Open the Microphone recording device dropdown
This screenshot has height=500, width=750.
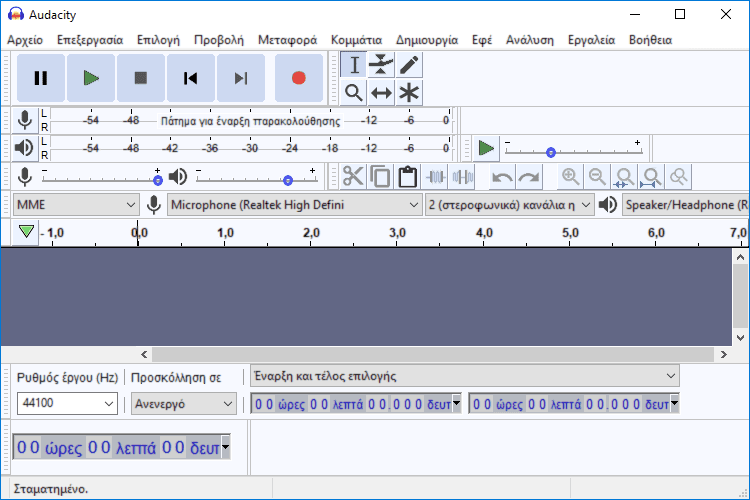pos(295,205)
